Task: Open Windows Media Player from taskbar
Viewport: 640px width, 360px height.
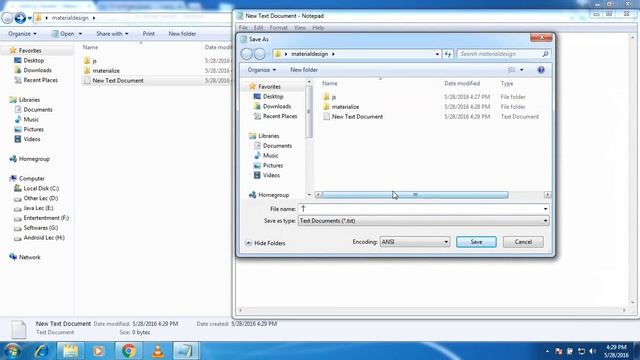Action: (x=98, y=351)
